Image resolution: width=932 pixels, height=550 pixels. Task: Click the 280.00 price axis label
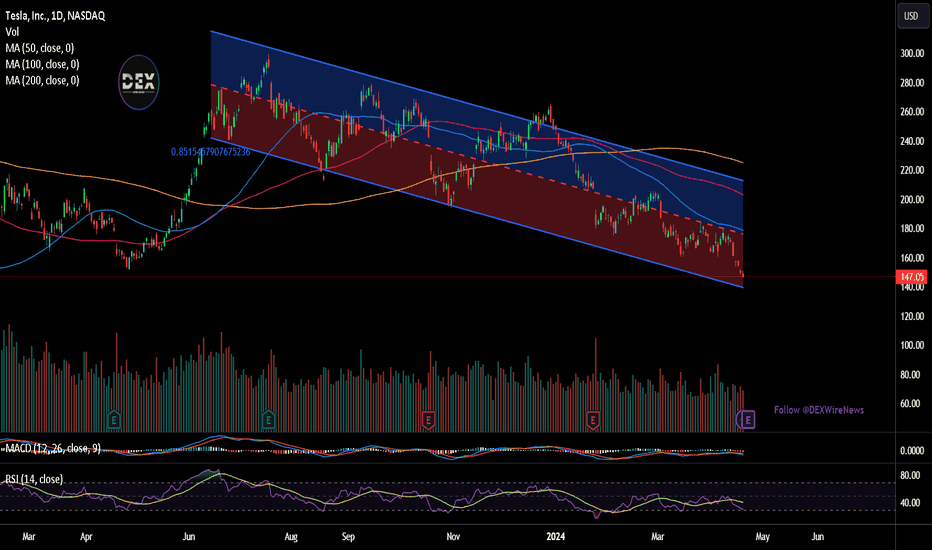coord(912,83)
